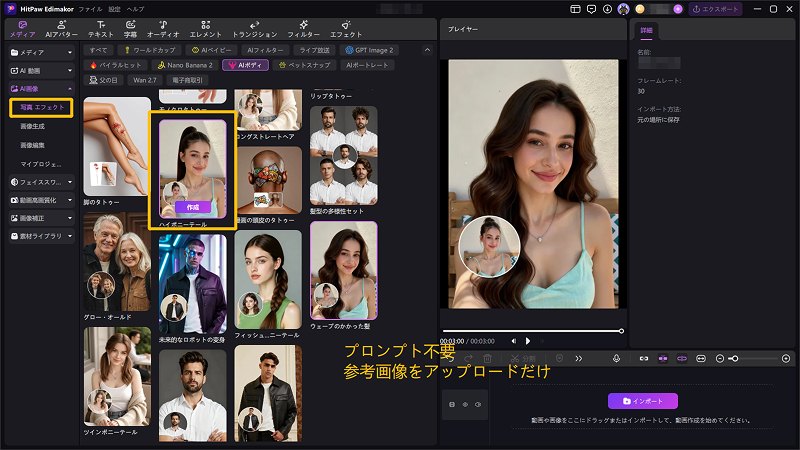Select the 写真 エフェクト sidebar item

point(41,108)
